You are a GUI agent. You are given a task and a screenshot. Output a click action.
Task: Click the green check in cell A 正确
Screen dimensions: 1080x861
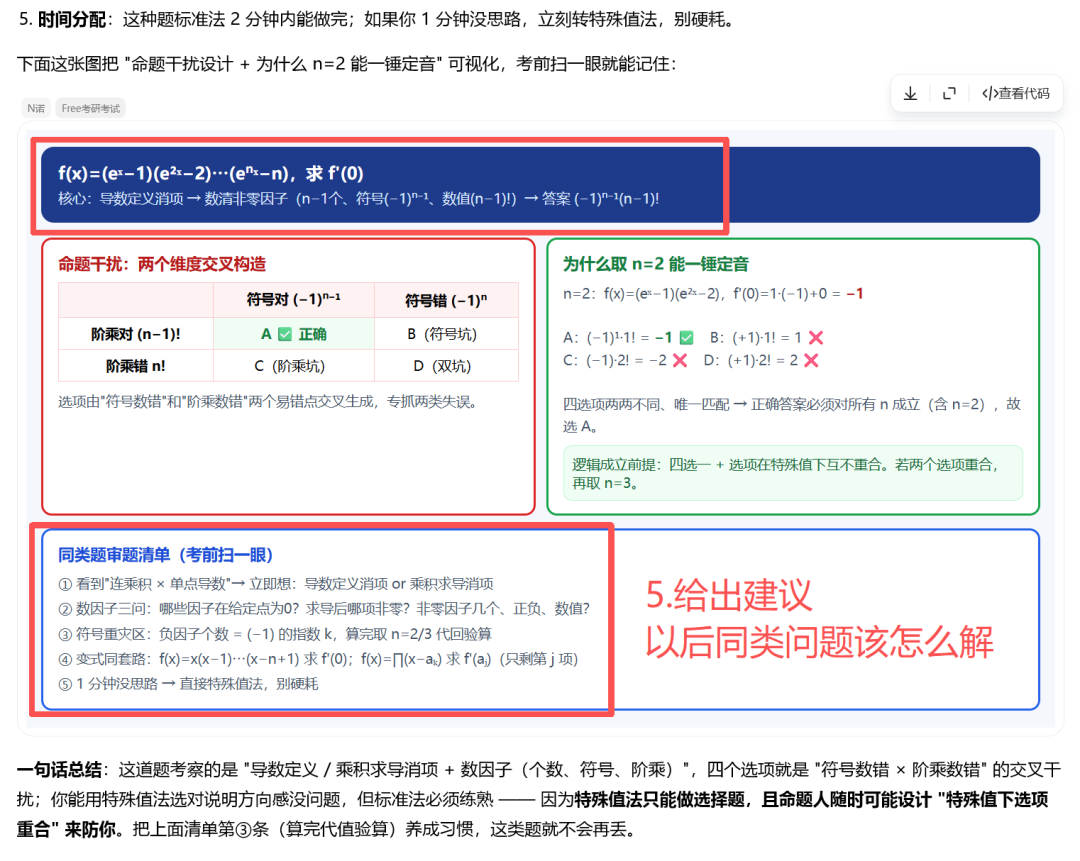coord(285,334)
